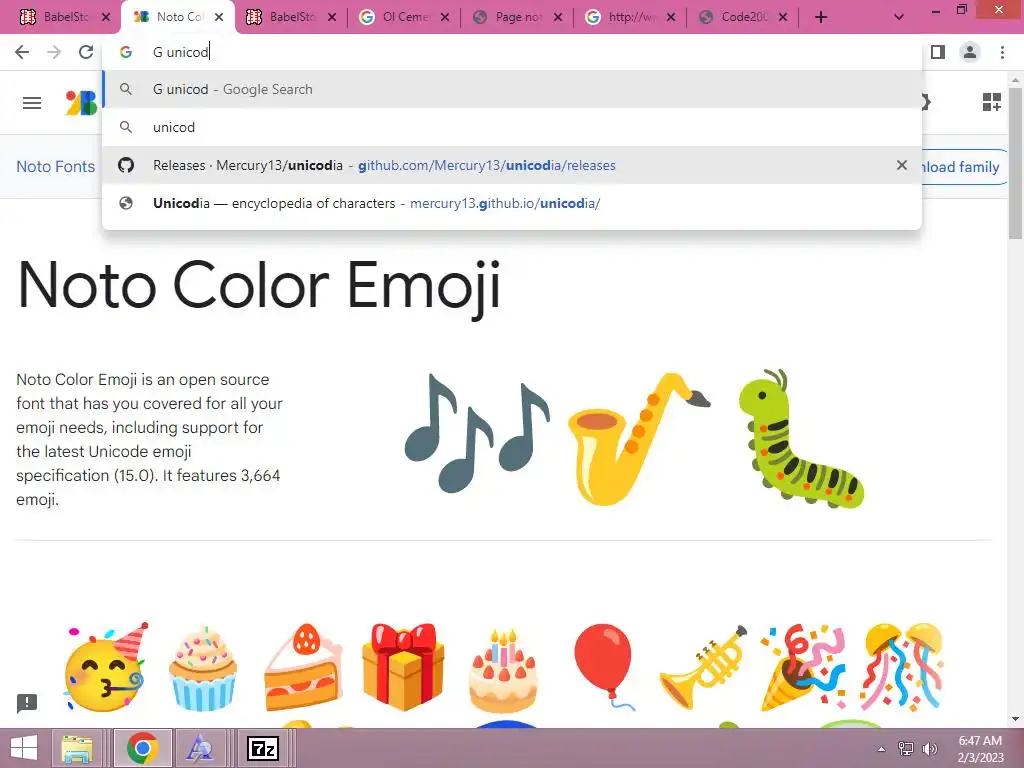This screenshot has width=1024, height=768.
Task: Click the wrapped gift emoji
Action: point(403,667)
